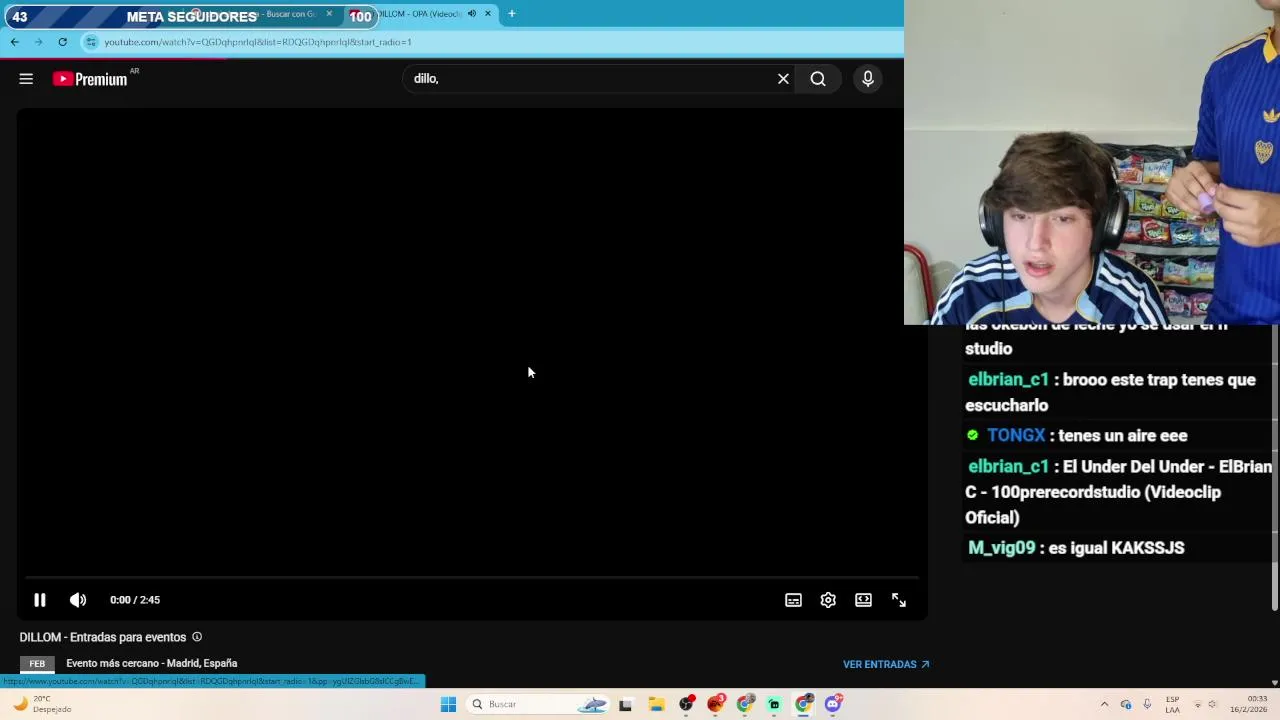Open the OBS Studio taskbar icon
1280x720 pixels.
[686, 704]
